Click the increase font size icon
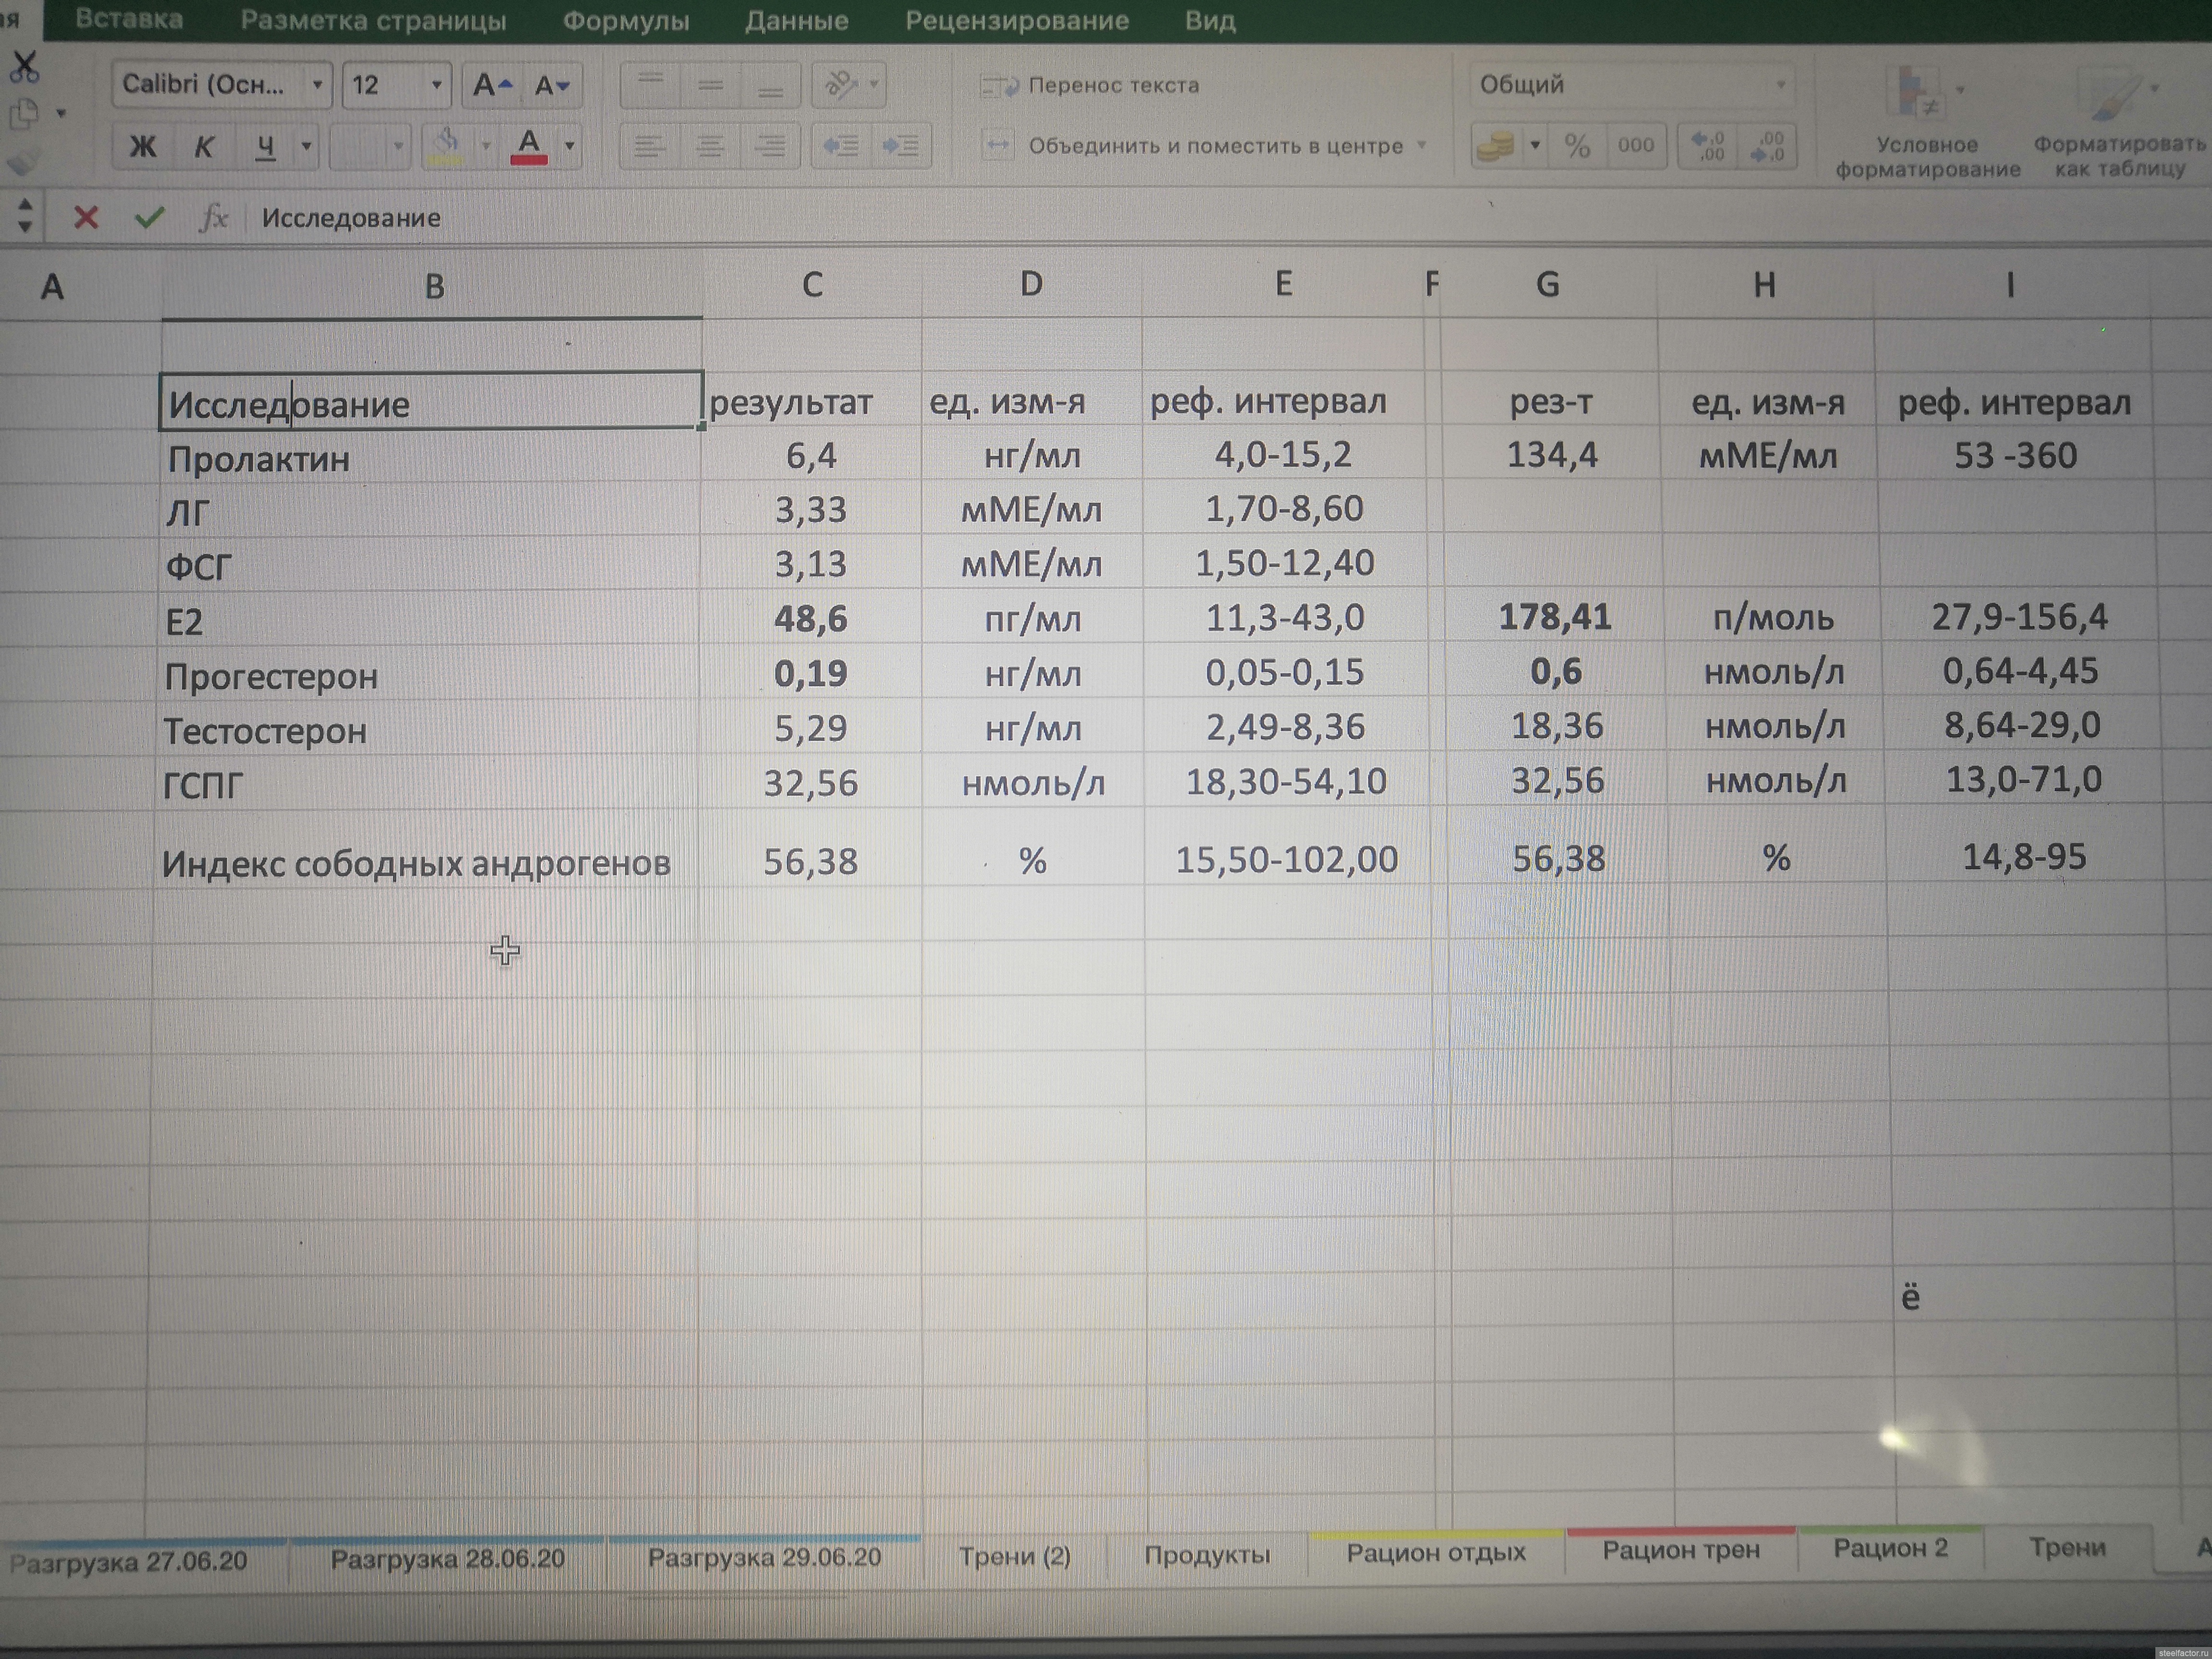 click(x=491, y=86)
